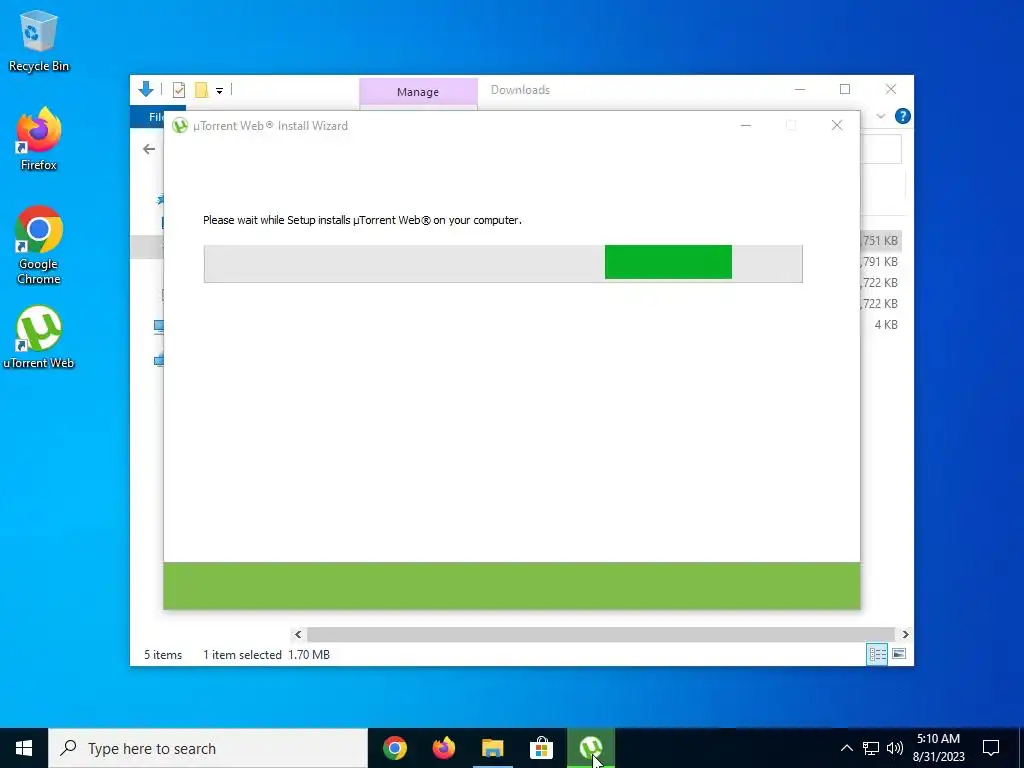Open the Customize Quick Access Toolbar dropdown

point(219,91)
